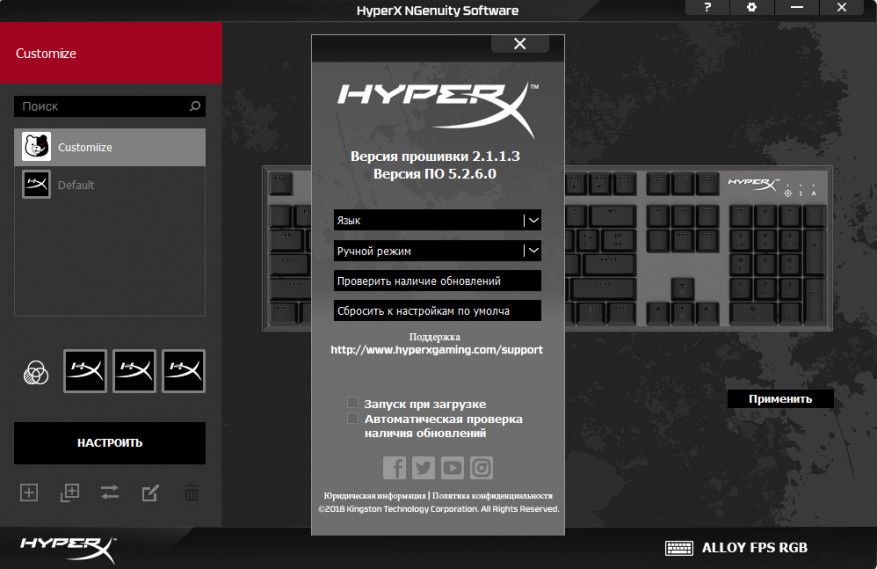Open the help question mark button
877x569 pixels.
coord(708,7)
